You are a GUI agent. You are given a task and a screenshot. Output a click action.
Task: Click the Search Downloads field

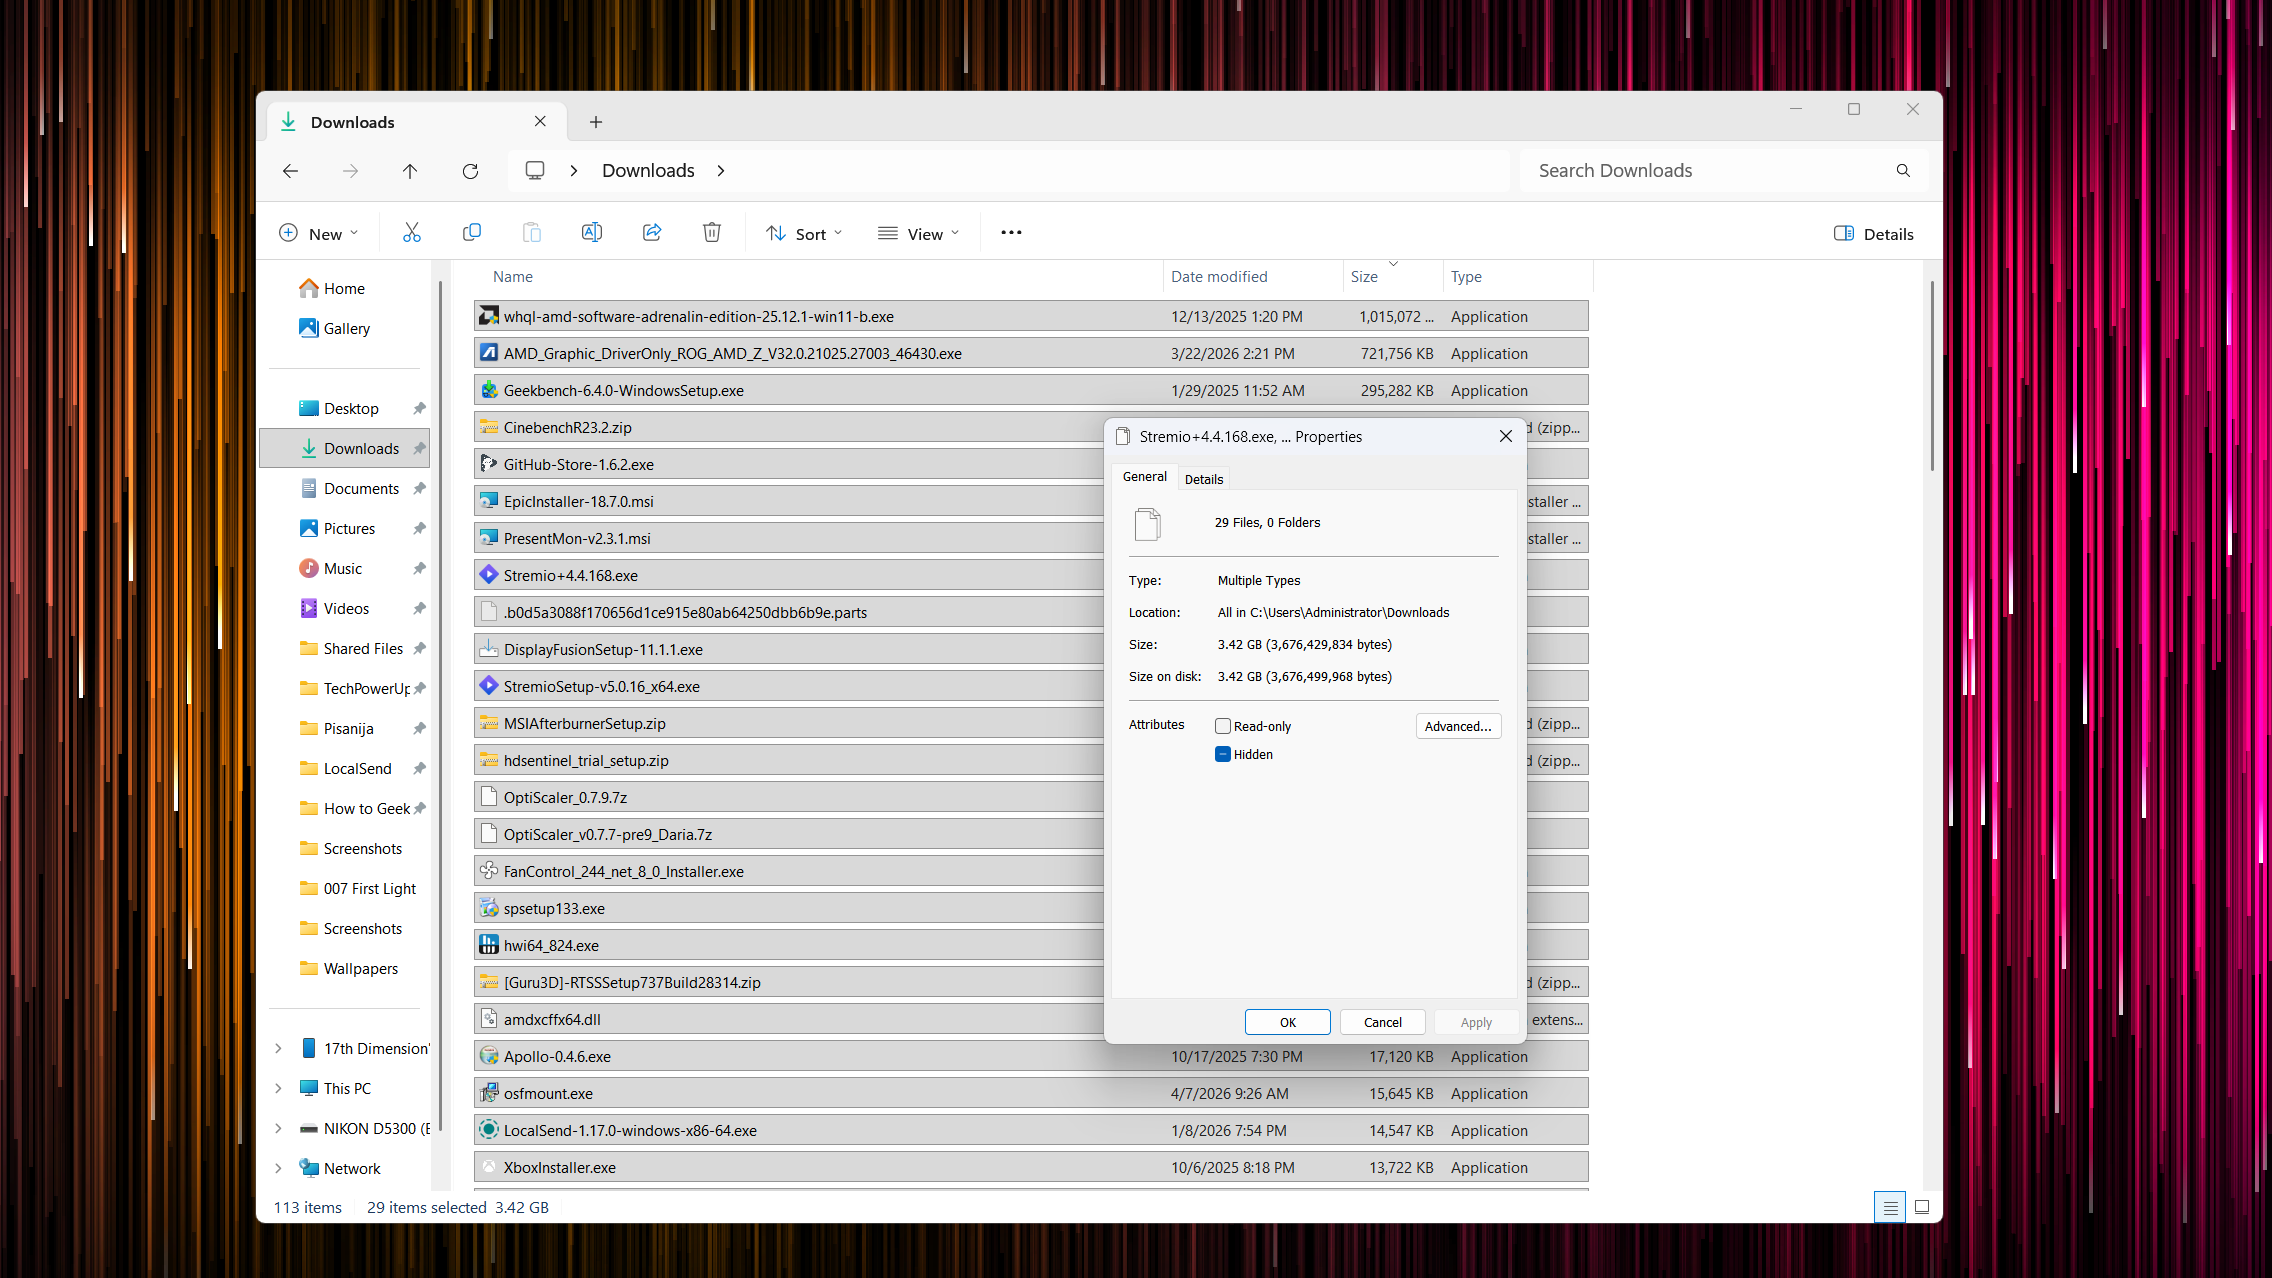(x=1710, y=171)
